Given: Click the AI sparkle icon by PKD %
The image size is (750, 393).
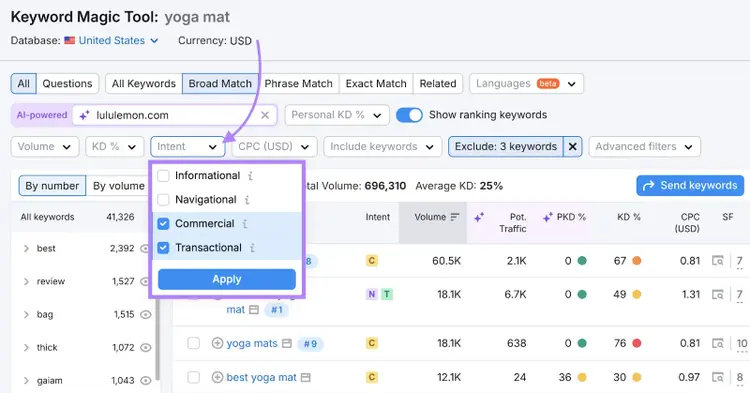Looking at the screenshot, I should coord(548,218).
